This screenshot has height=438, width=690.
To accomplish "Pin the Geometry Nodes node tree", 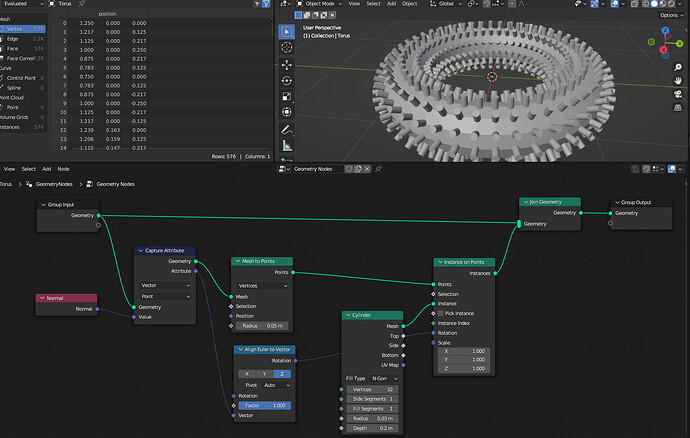I will pyautogui.click(x=378, y=169).
